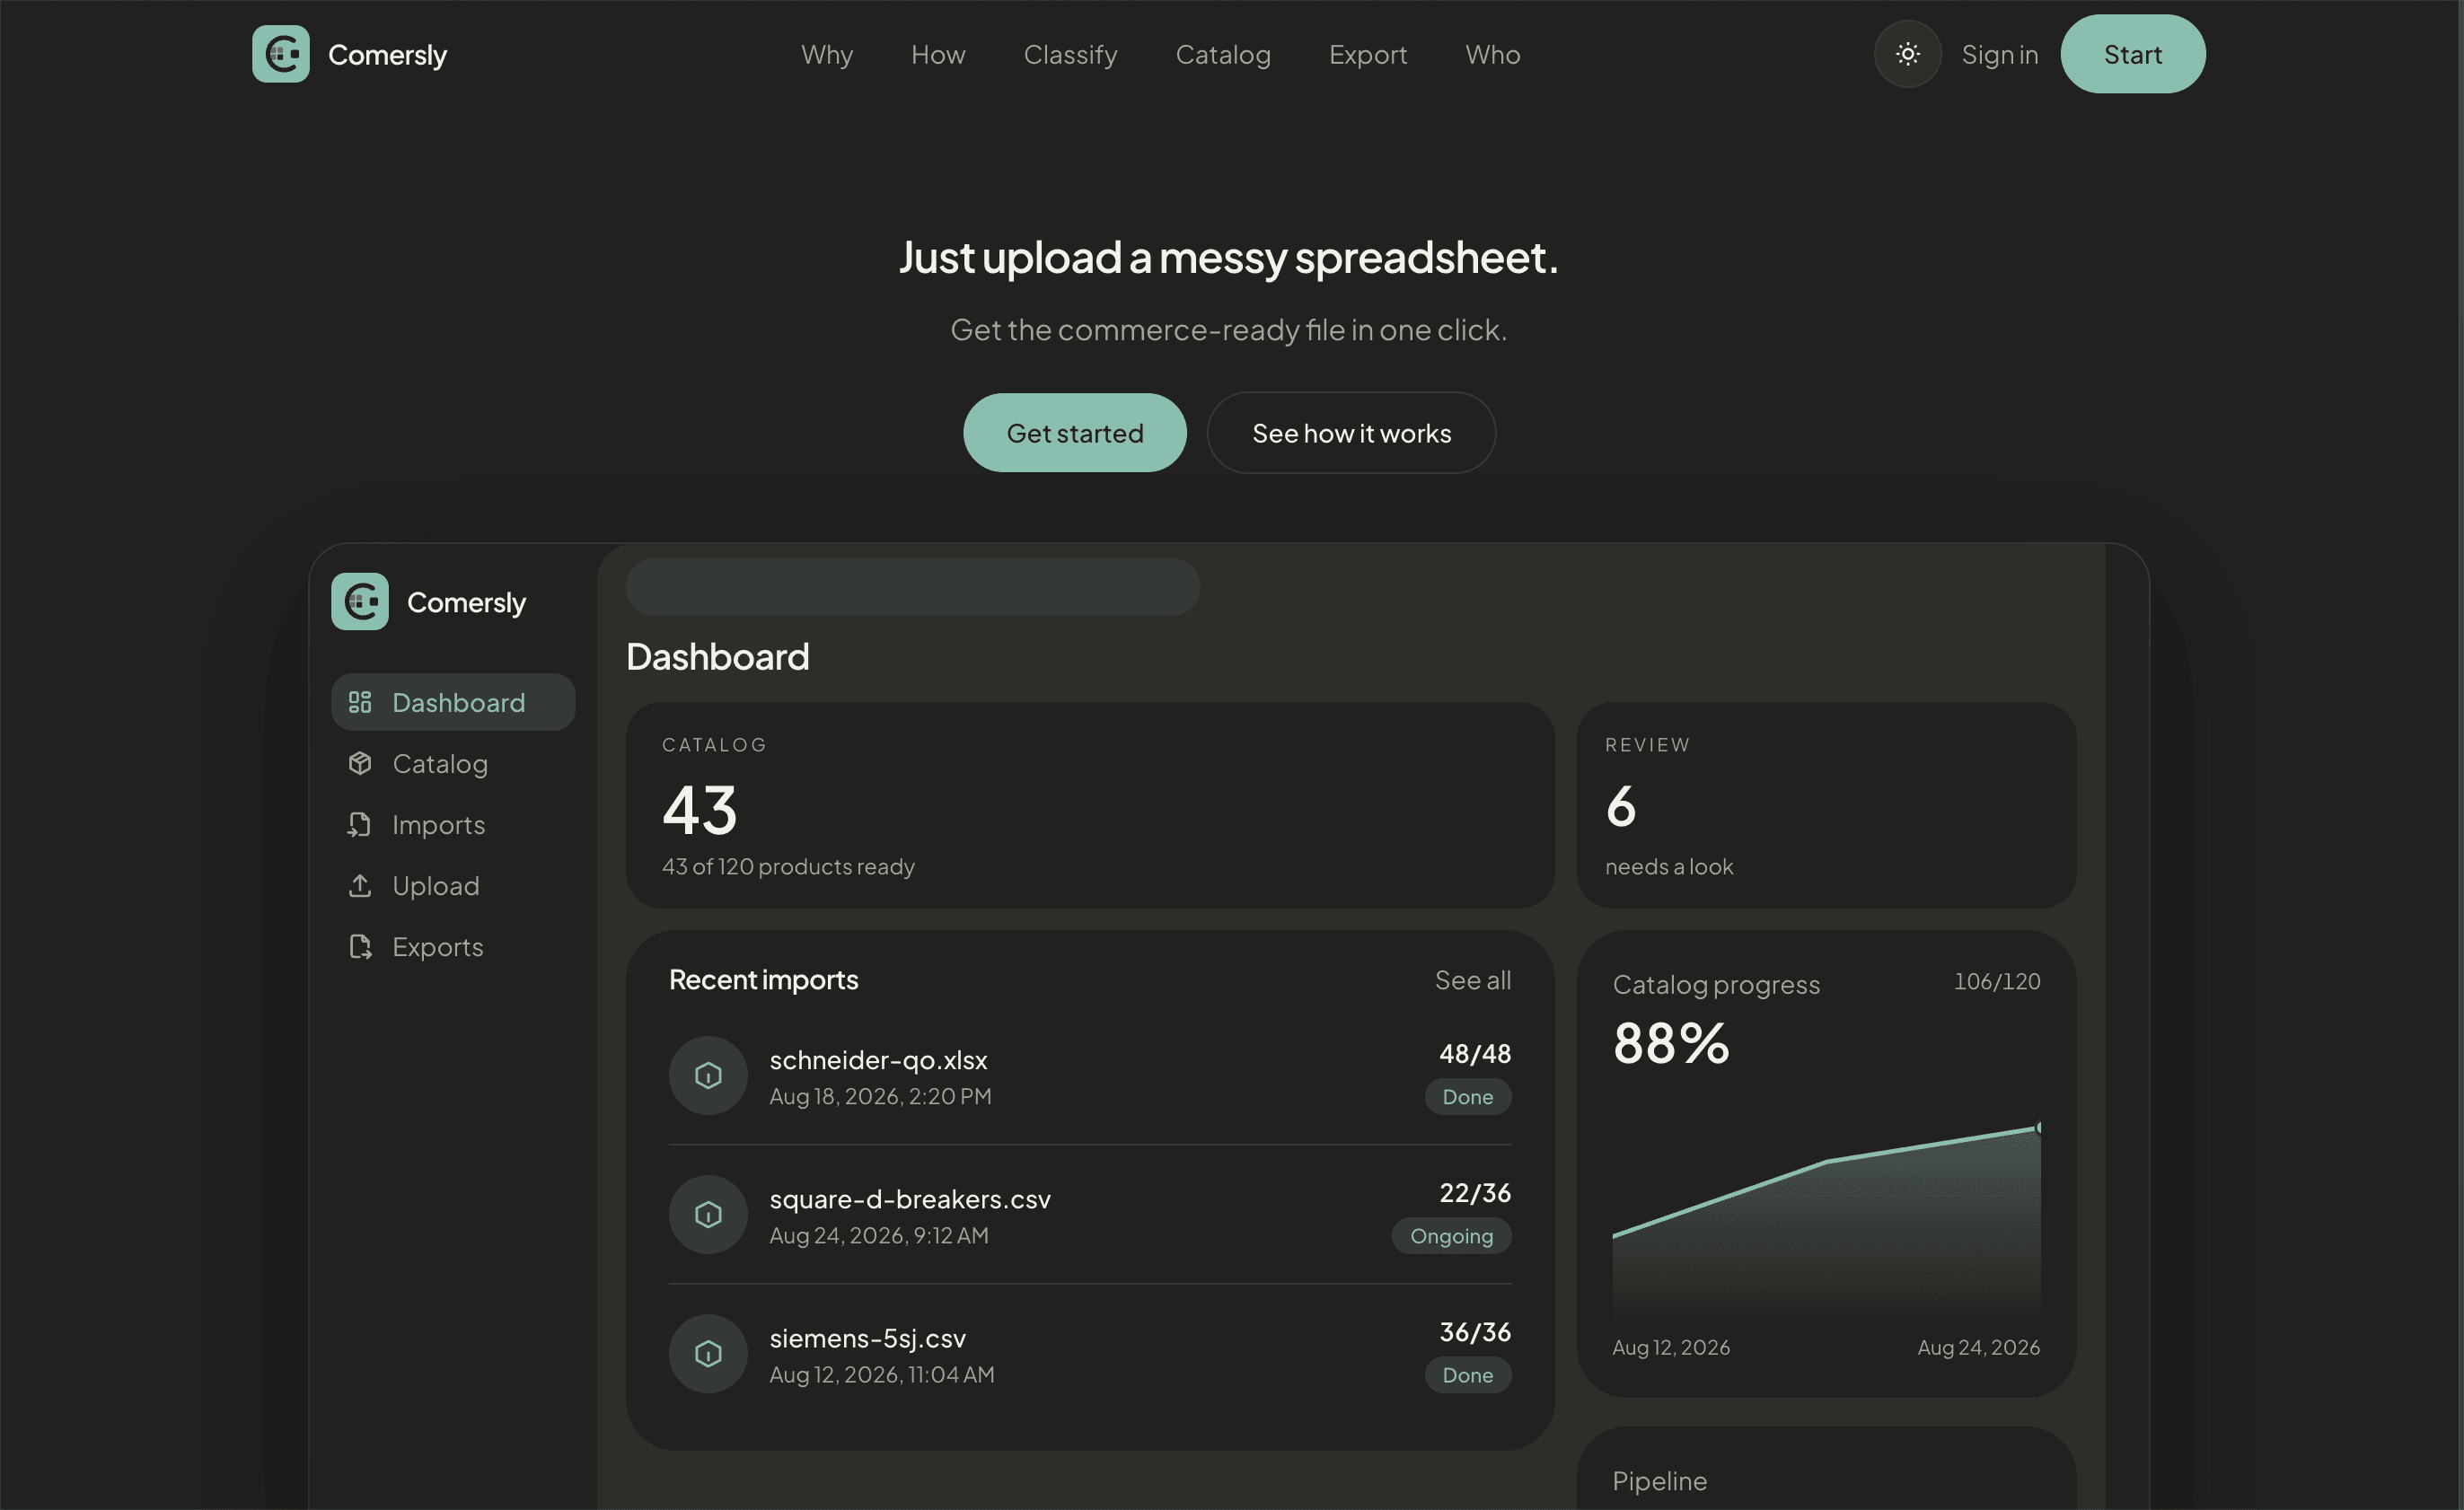Image resolution: width=2464 pixels, height=1510 pixels.
Task: Open the siemens-5sj.csv import name
Action: 867,1338
